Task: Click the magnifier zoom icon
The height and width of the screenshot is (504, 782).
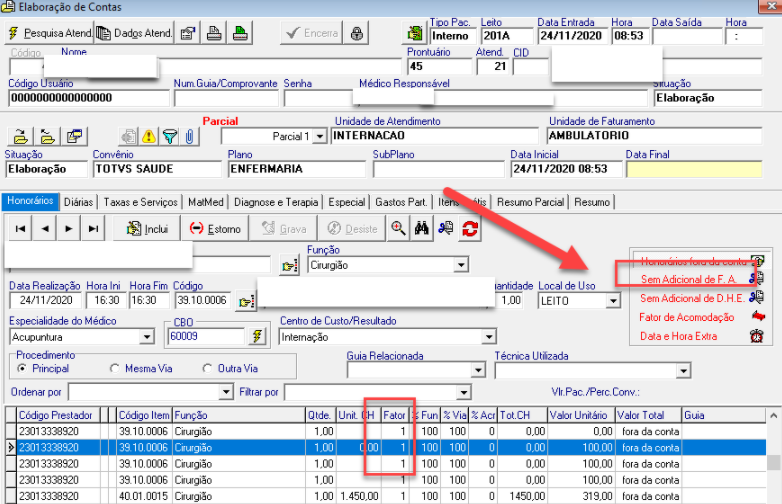Action: tap(397, 229)
